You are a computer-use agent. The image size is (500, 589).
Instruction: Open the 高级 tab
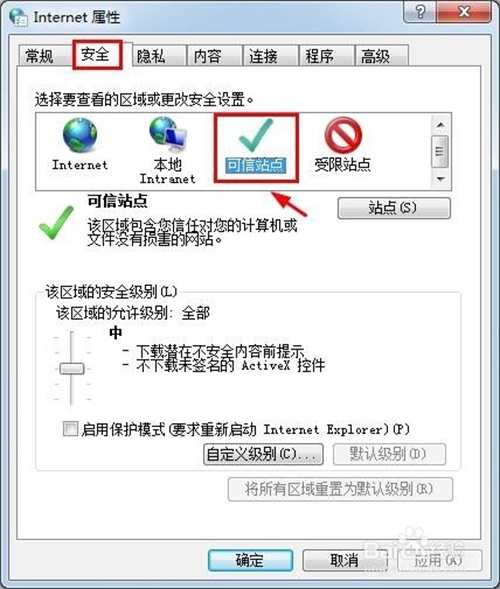tap(375, 56)
